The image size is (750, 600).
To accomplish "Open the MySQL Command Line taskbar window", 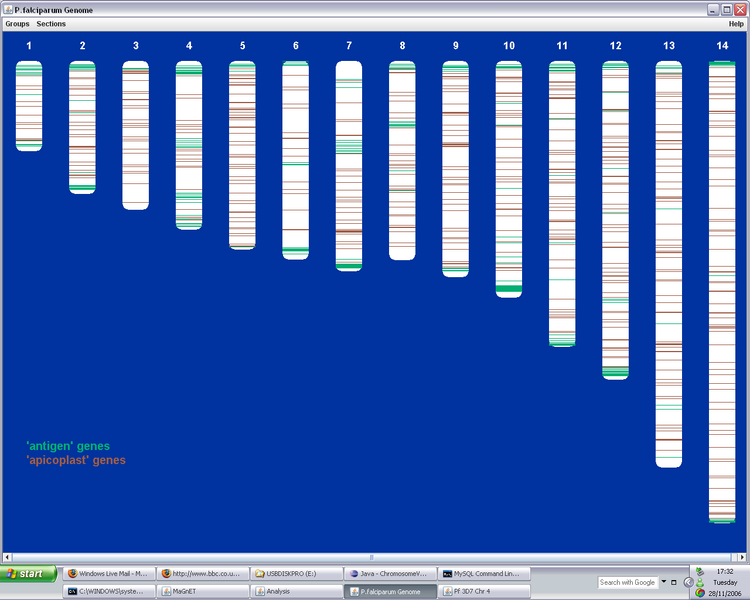I will [484, 574].
